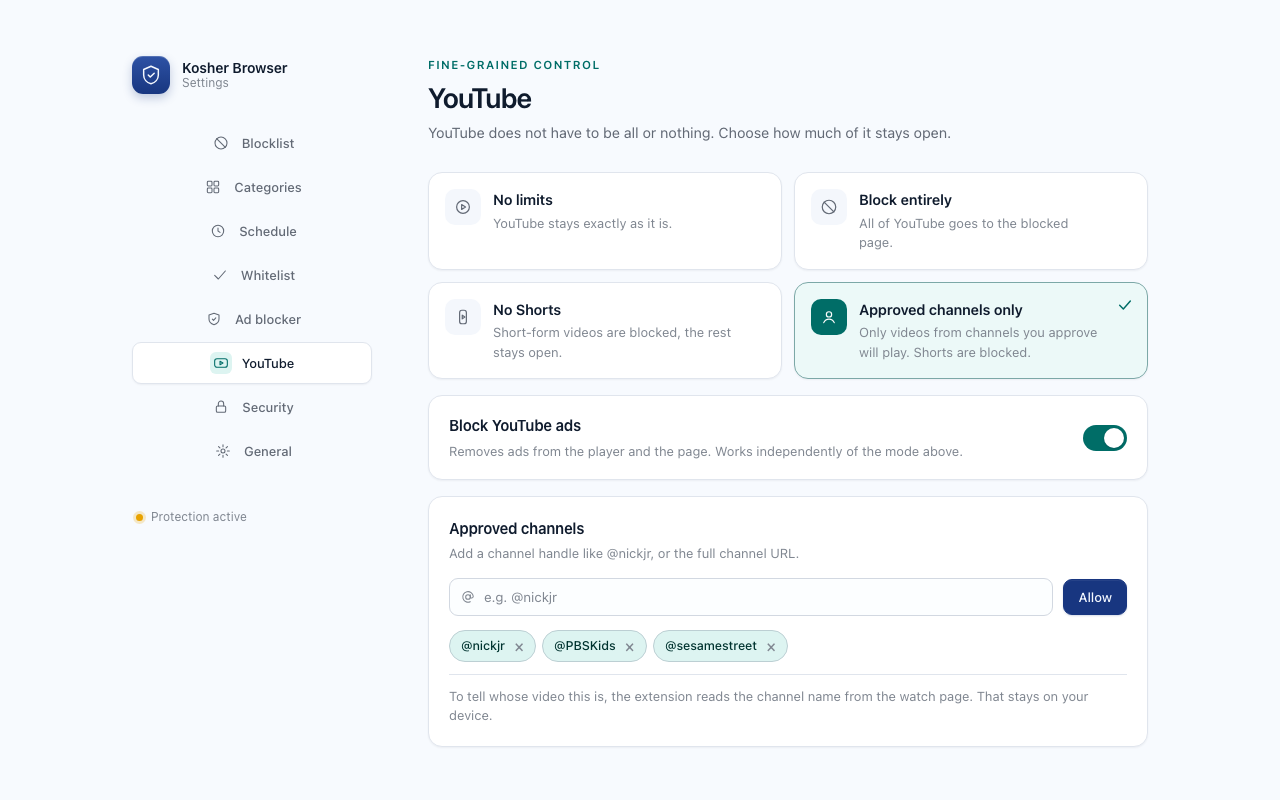
Task: Click the Schedule clock icon
Action: [x=218, y=231]
